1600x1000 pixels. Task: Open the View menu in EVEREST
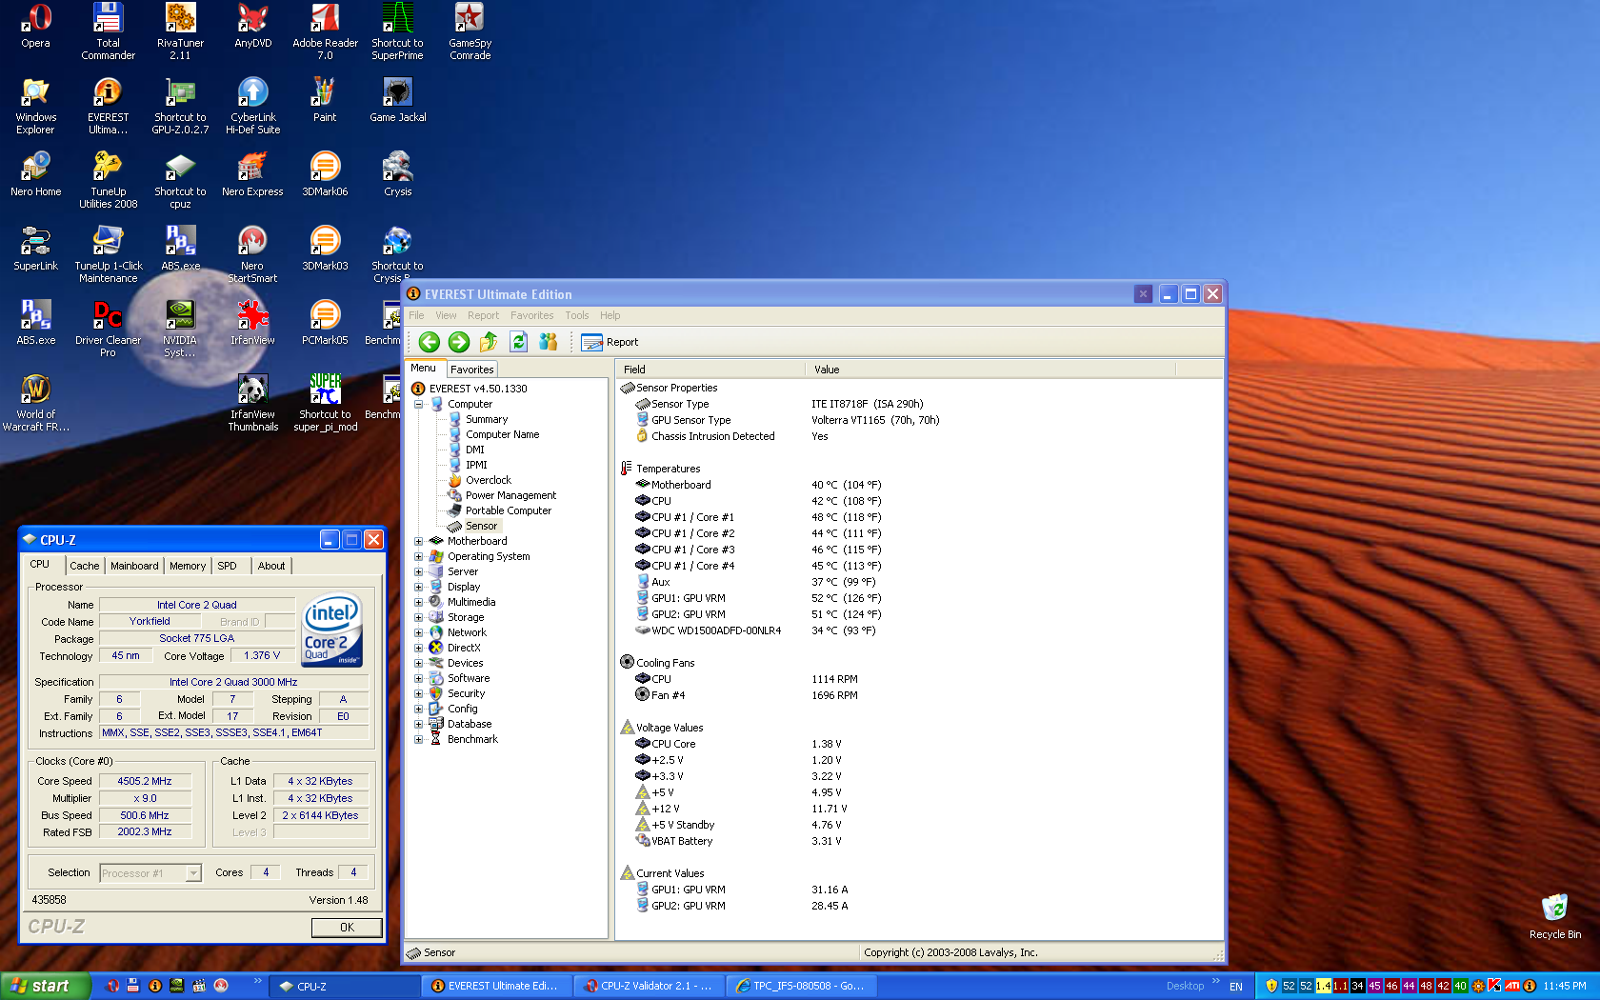[446, 315]
